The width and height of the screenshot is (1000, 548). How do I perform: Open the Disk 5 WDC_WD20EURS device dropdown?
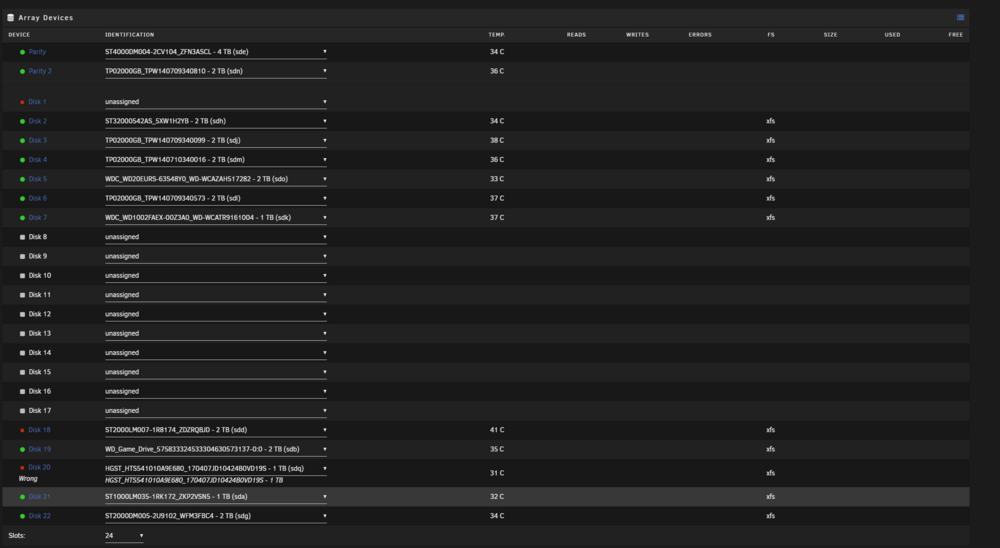click(216, 179)
